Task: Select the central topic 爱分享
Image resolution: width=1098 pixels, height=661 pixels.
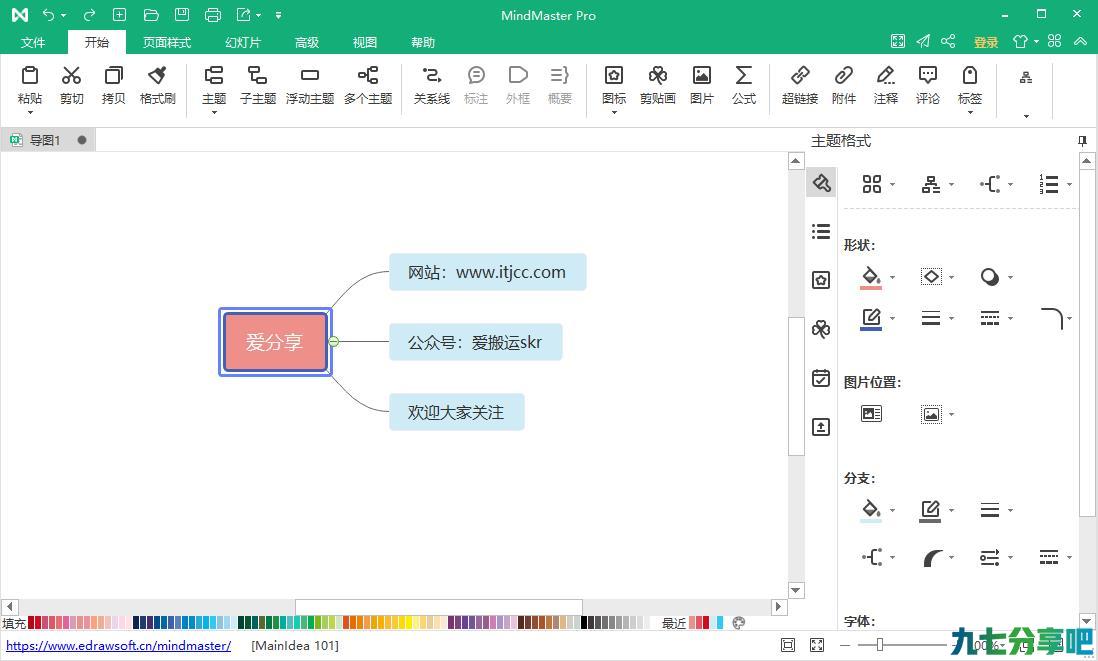Action: tap(275, 342)
